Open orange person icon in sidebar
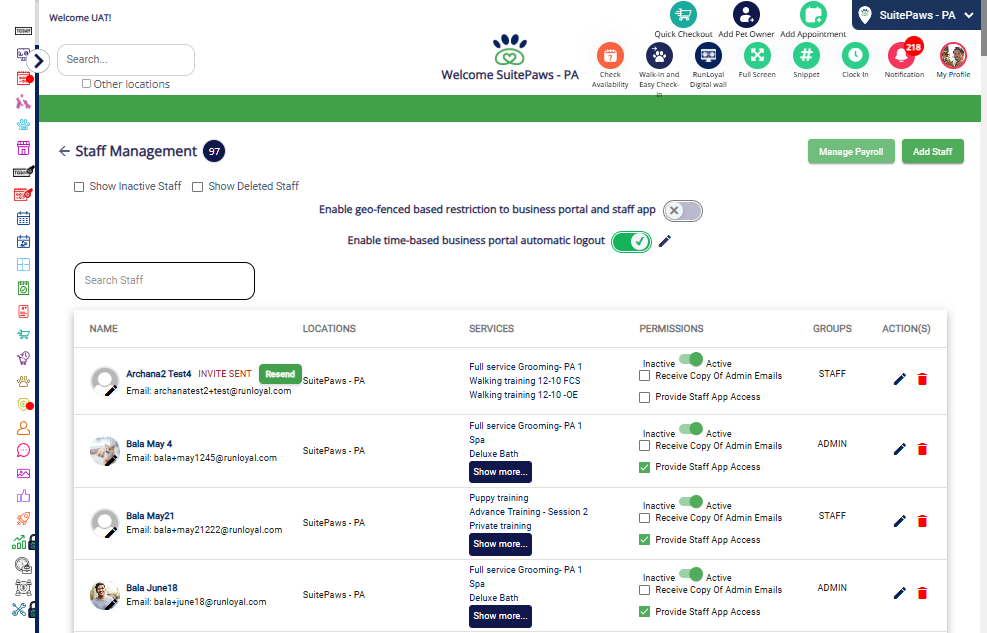This screenshot has width=987, height=633. (x=23, y=428)
